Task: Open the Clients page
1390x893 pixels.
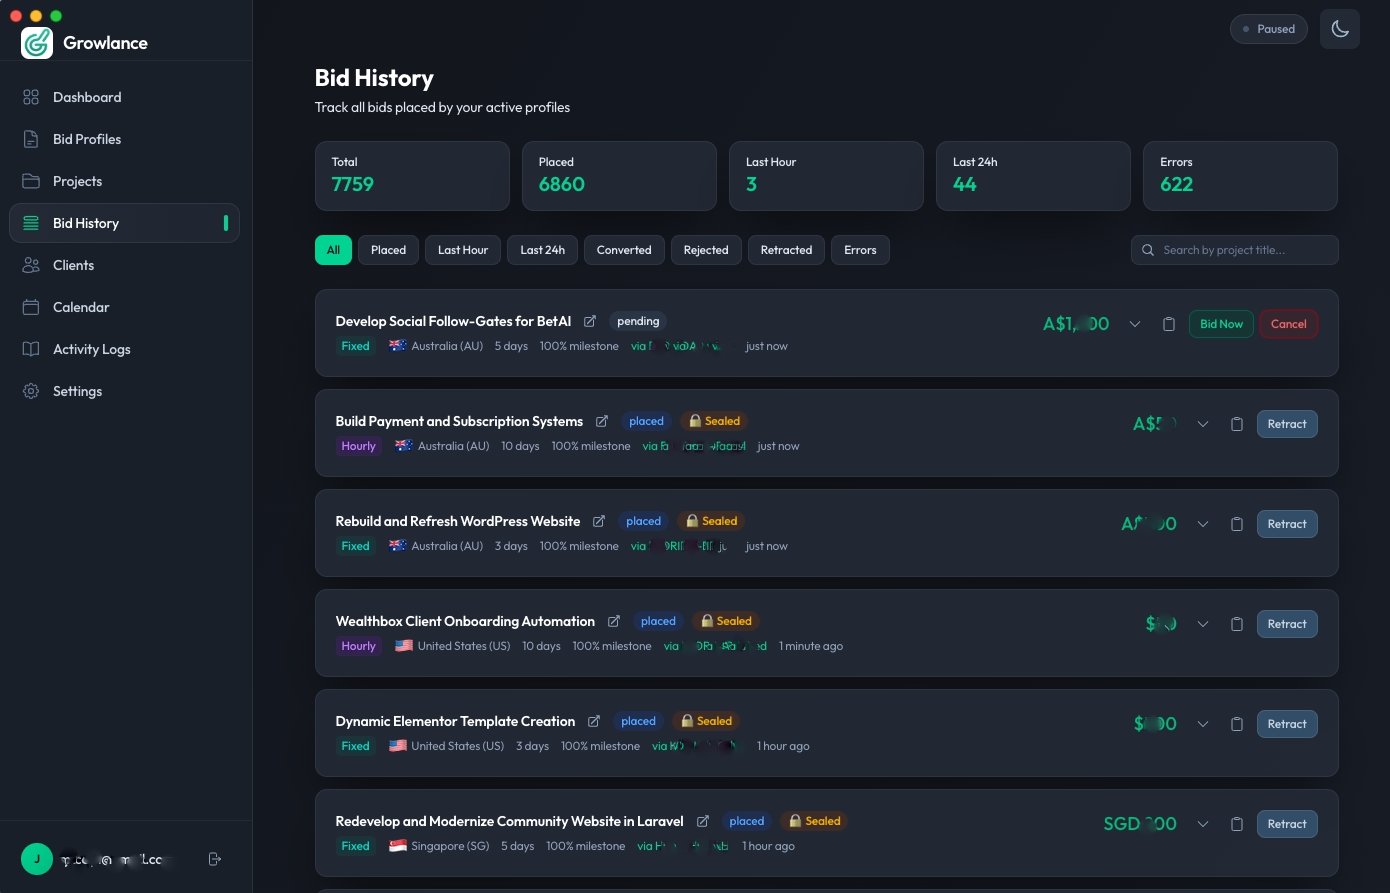Action: pos(125,265)
